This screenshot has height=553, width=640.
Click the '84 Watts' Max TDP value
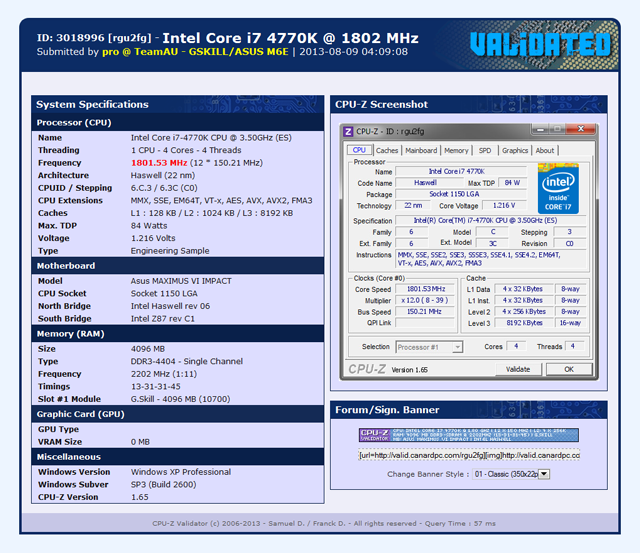(149, 226)
